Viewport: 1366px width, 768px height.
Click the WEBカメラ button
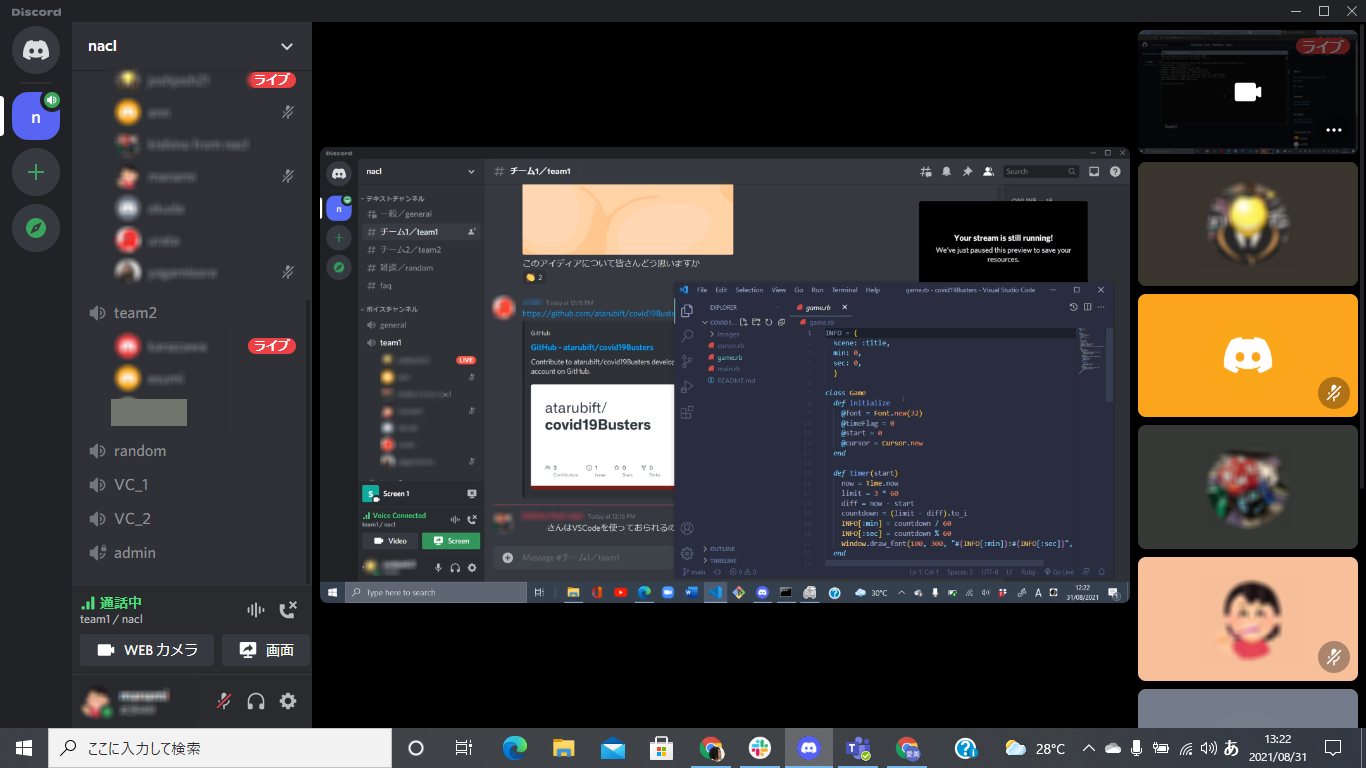147,650
